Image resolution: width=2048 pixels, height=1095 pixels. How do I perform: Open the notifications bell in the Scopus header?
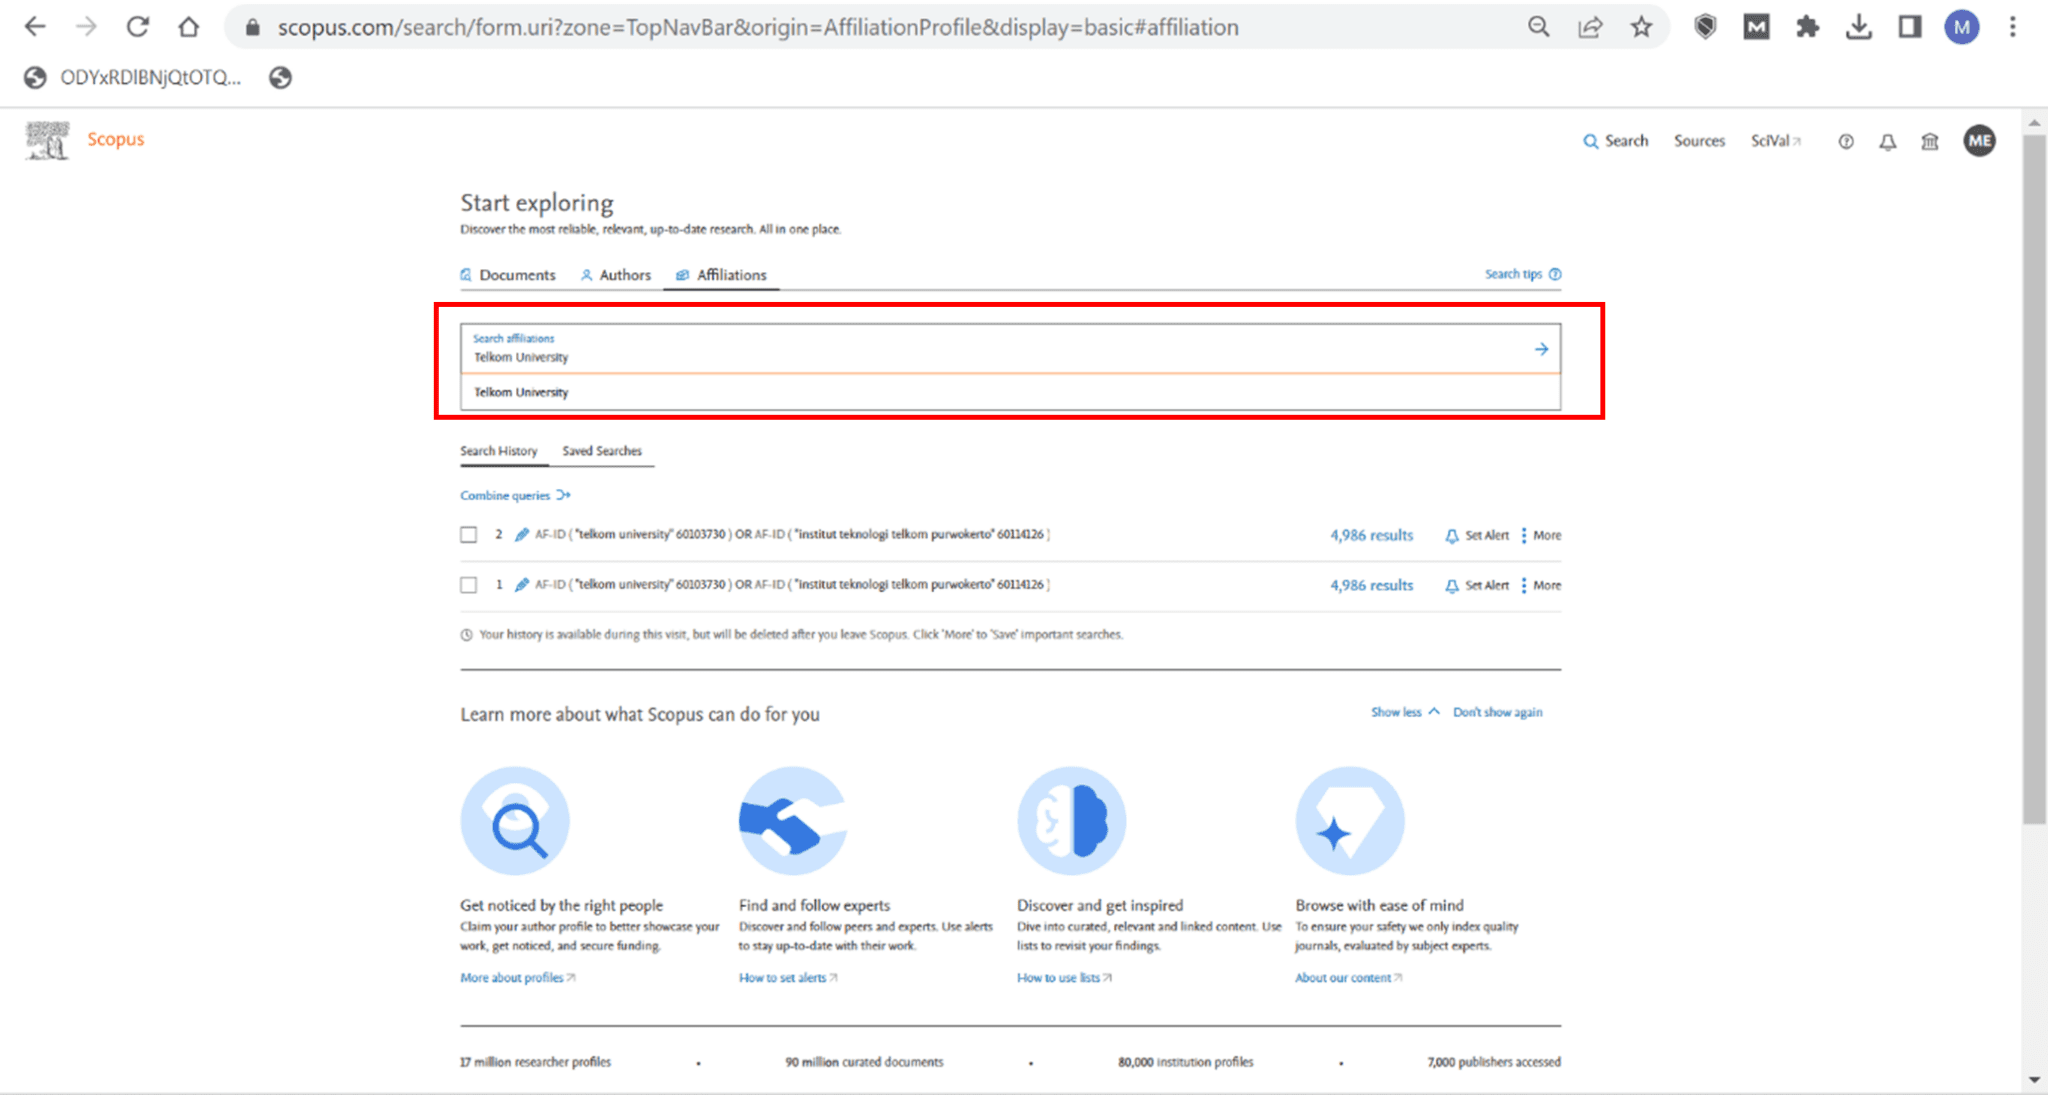(x=1887, y=142)
